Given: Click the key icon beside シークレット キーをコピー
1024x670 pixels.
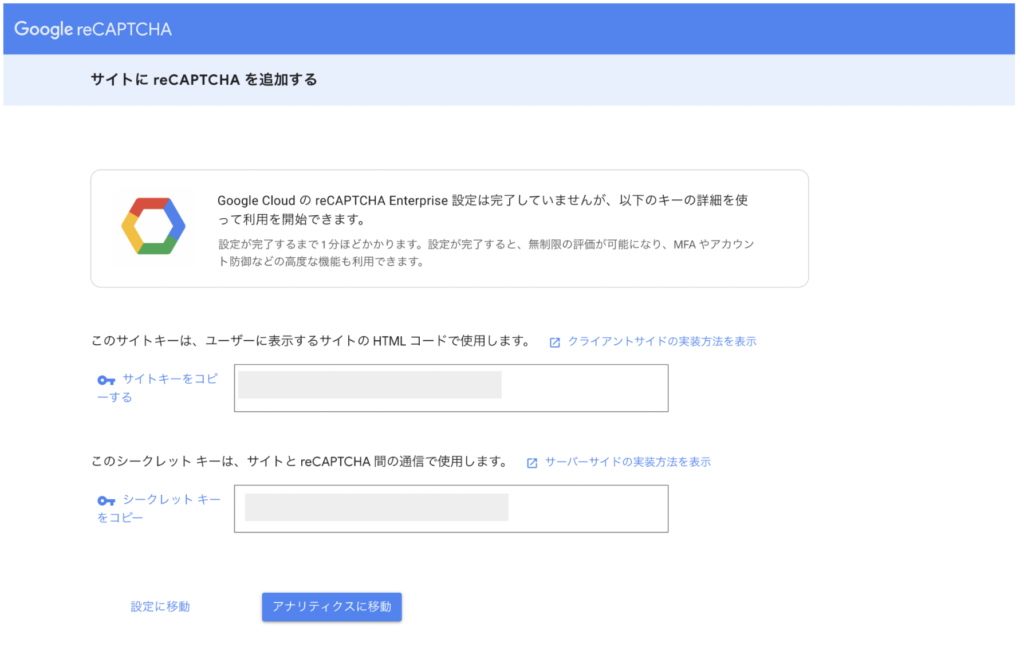Looking at the screenshot, I should [x=106, y=501].
